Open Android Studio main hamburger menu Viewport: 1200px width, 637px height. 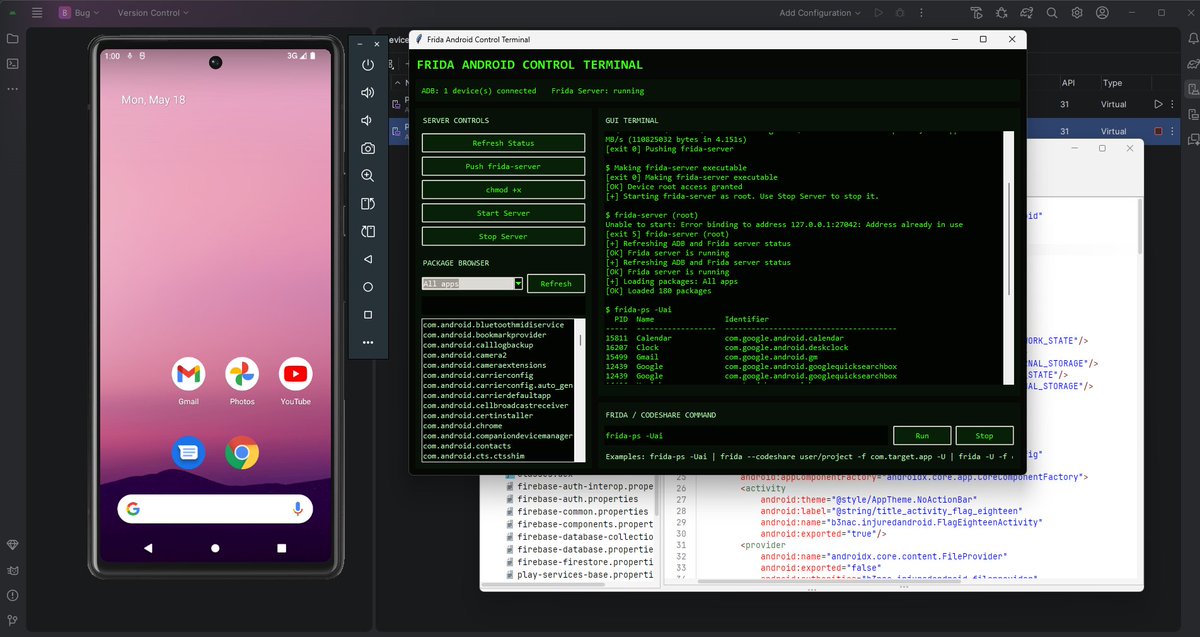[x=37, y=13]
